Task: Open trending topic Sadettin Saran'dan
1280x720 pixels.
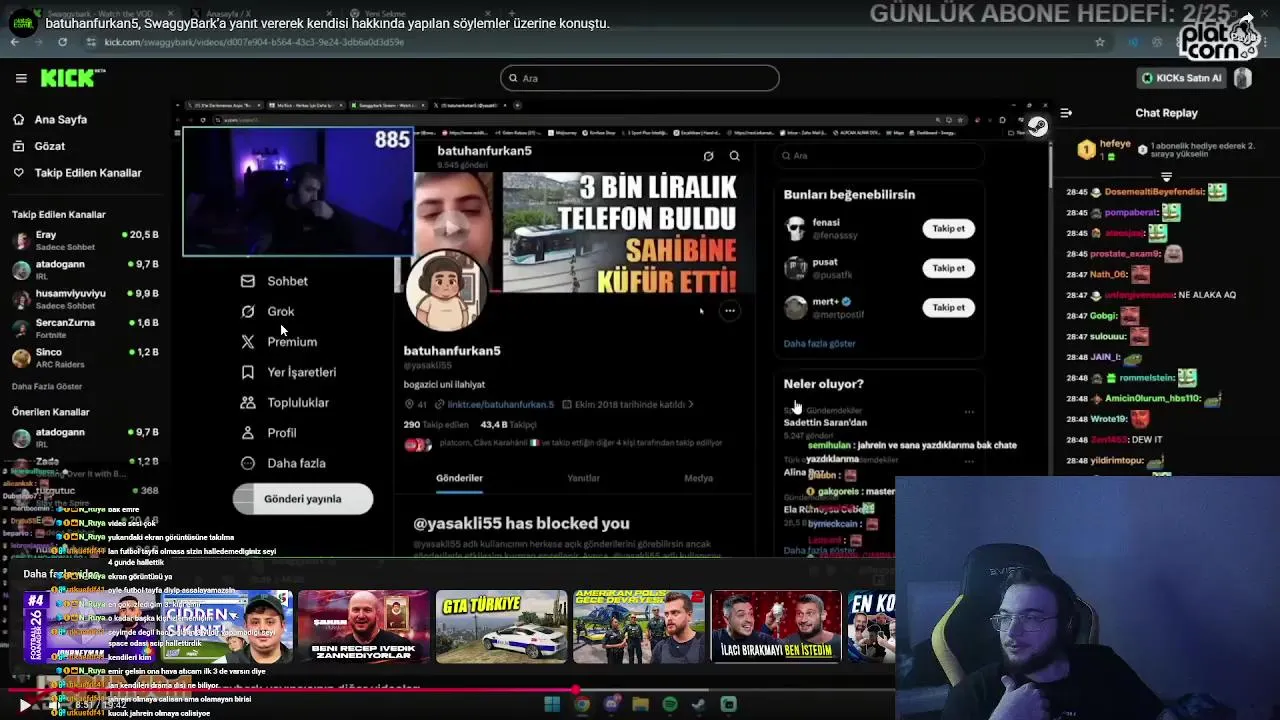Action: click(x=825, y=422)
